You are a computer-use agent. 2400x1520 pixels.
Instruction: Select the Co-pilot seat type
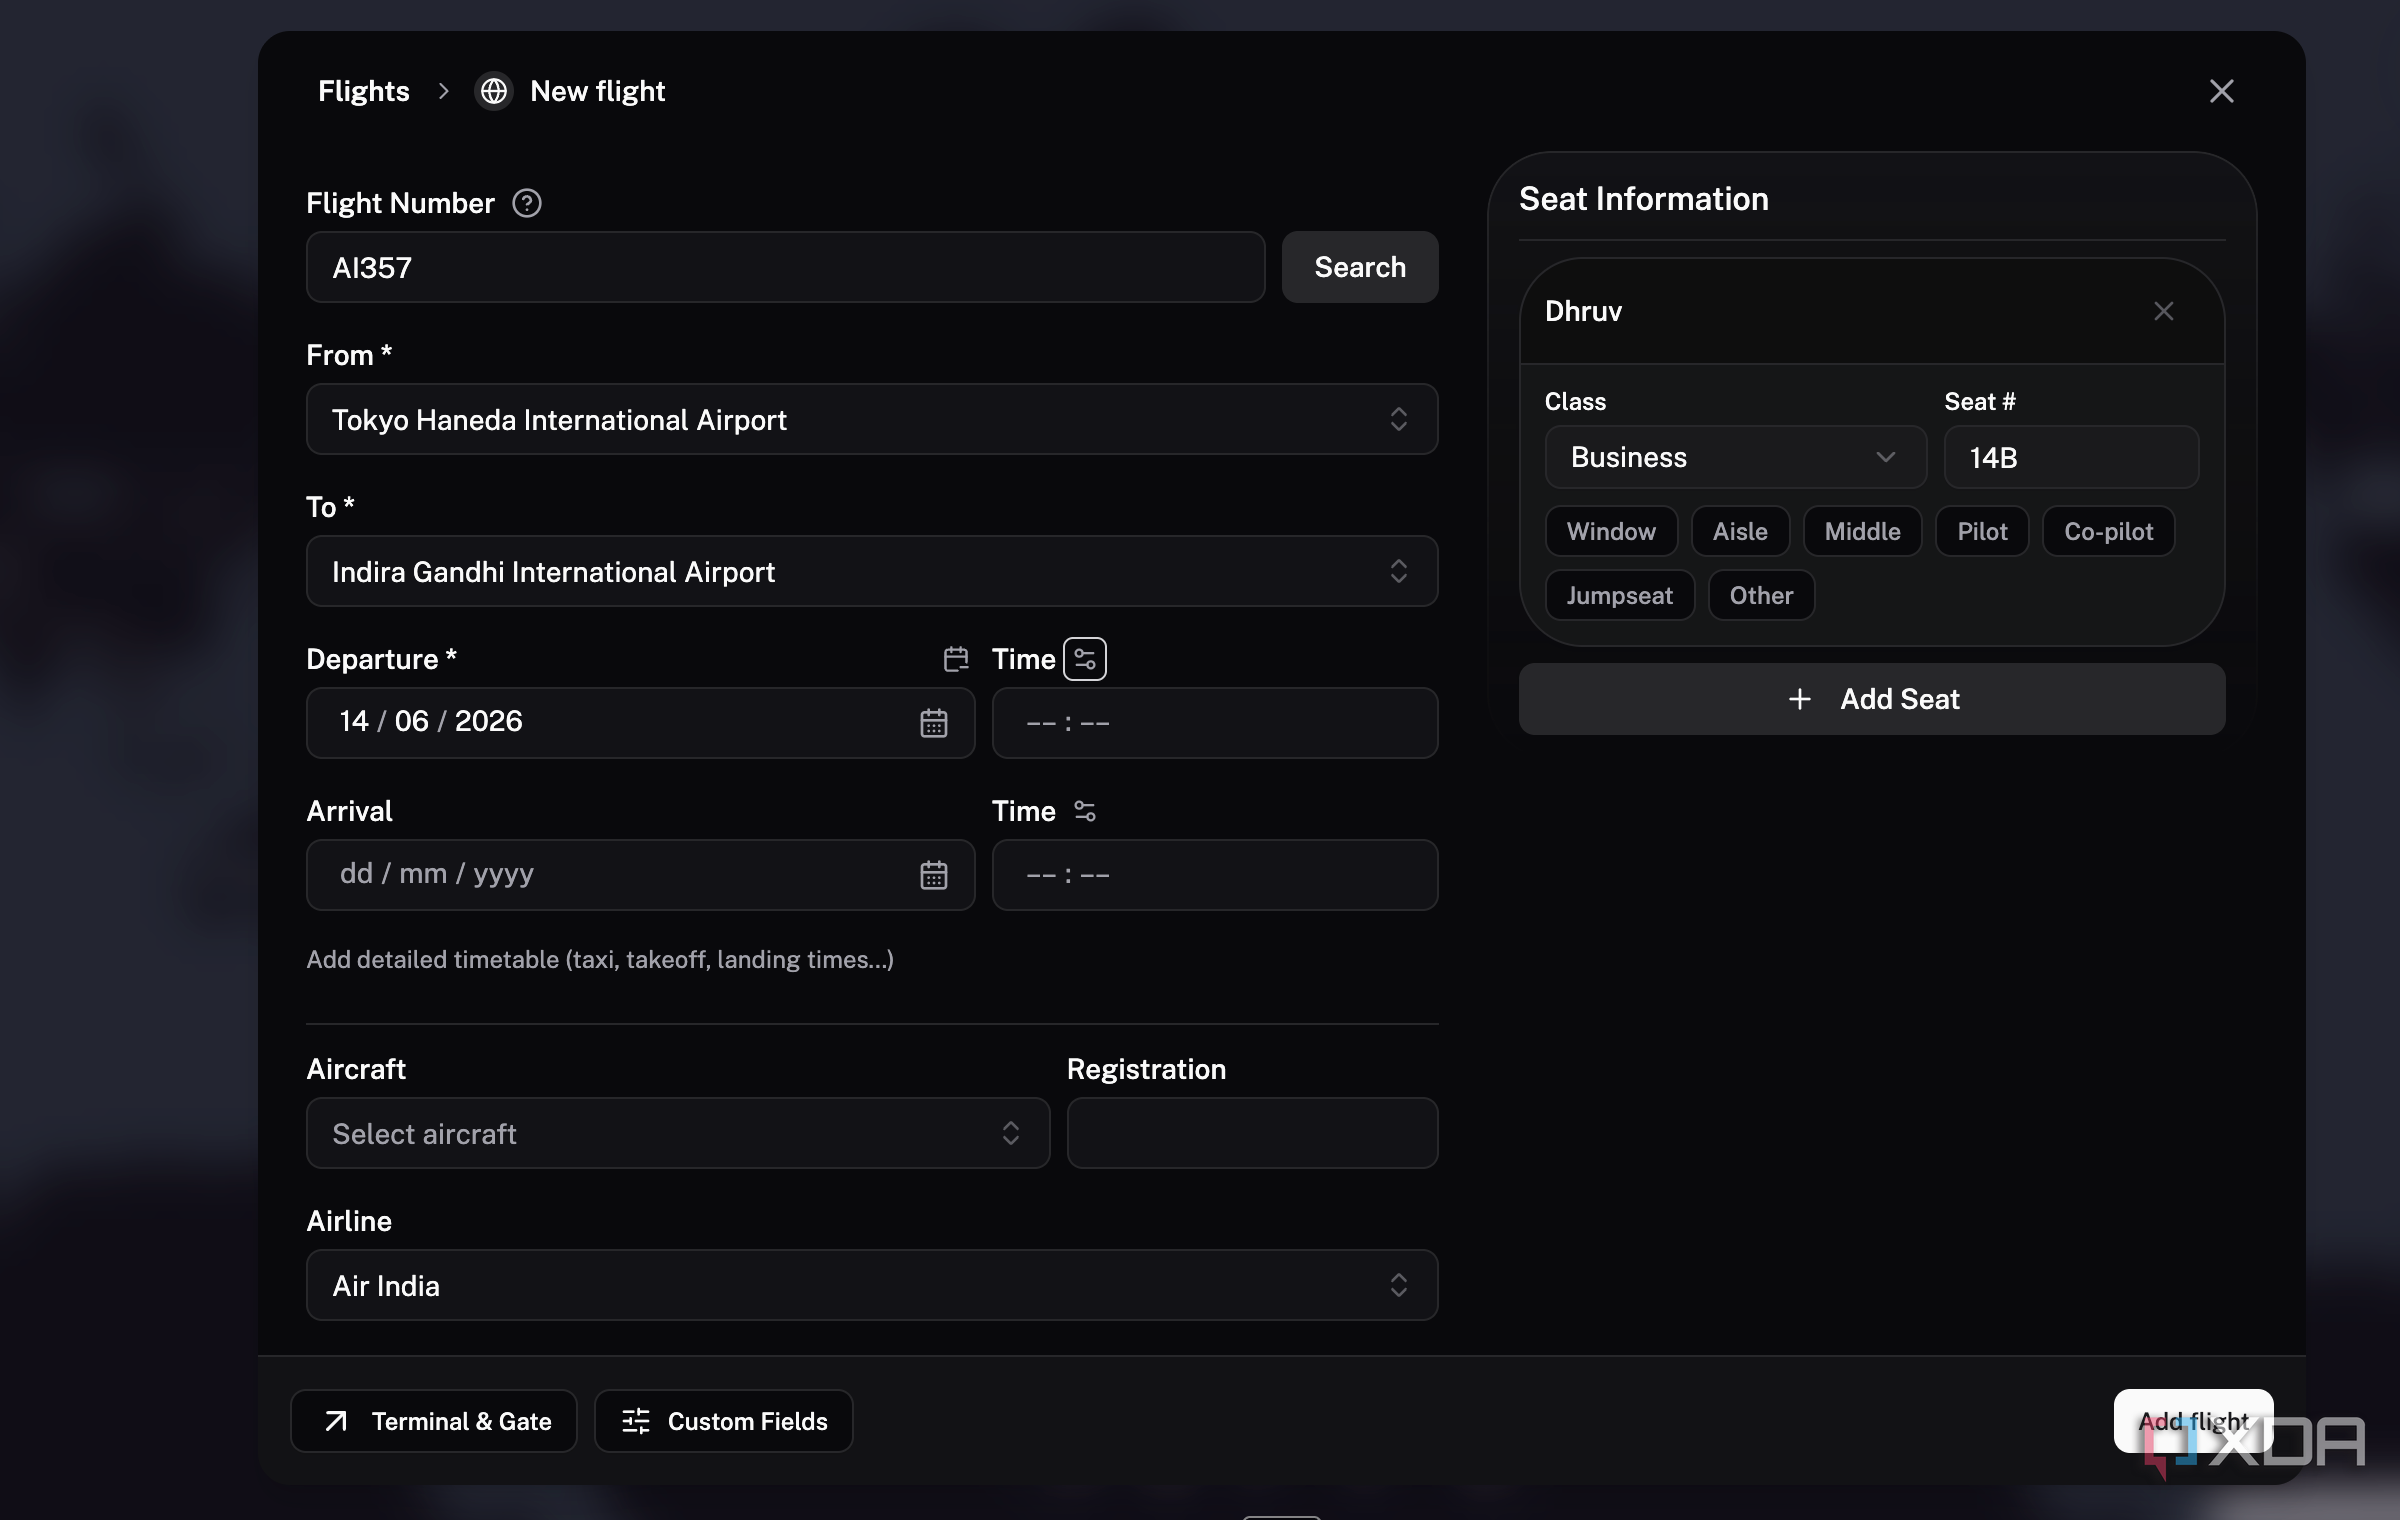click(x=2108, y=531)
